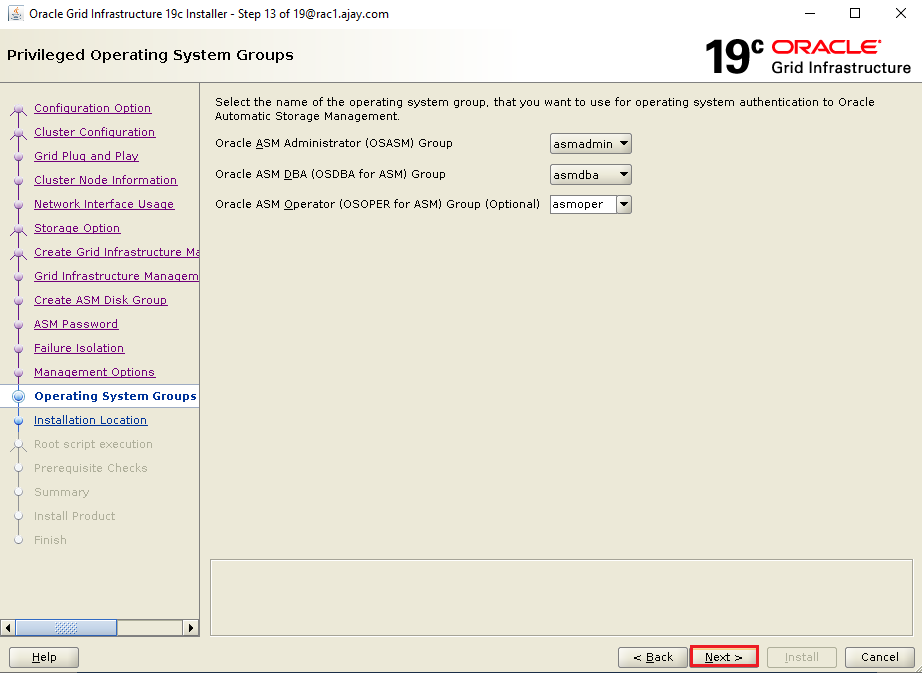This screenshot has width=922, height=673.
Task: Click the Configuration Option step marker icon
Action: [x=19, y=109]
